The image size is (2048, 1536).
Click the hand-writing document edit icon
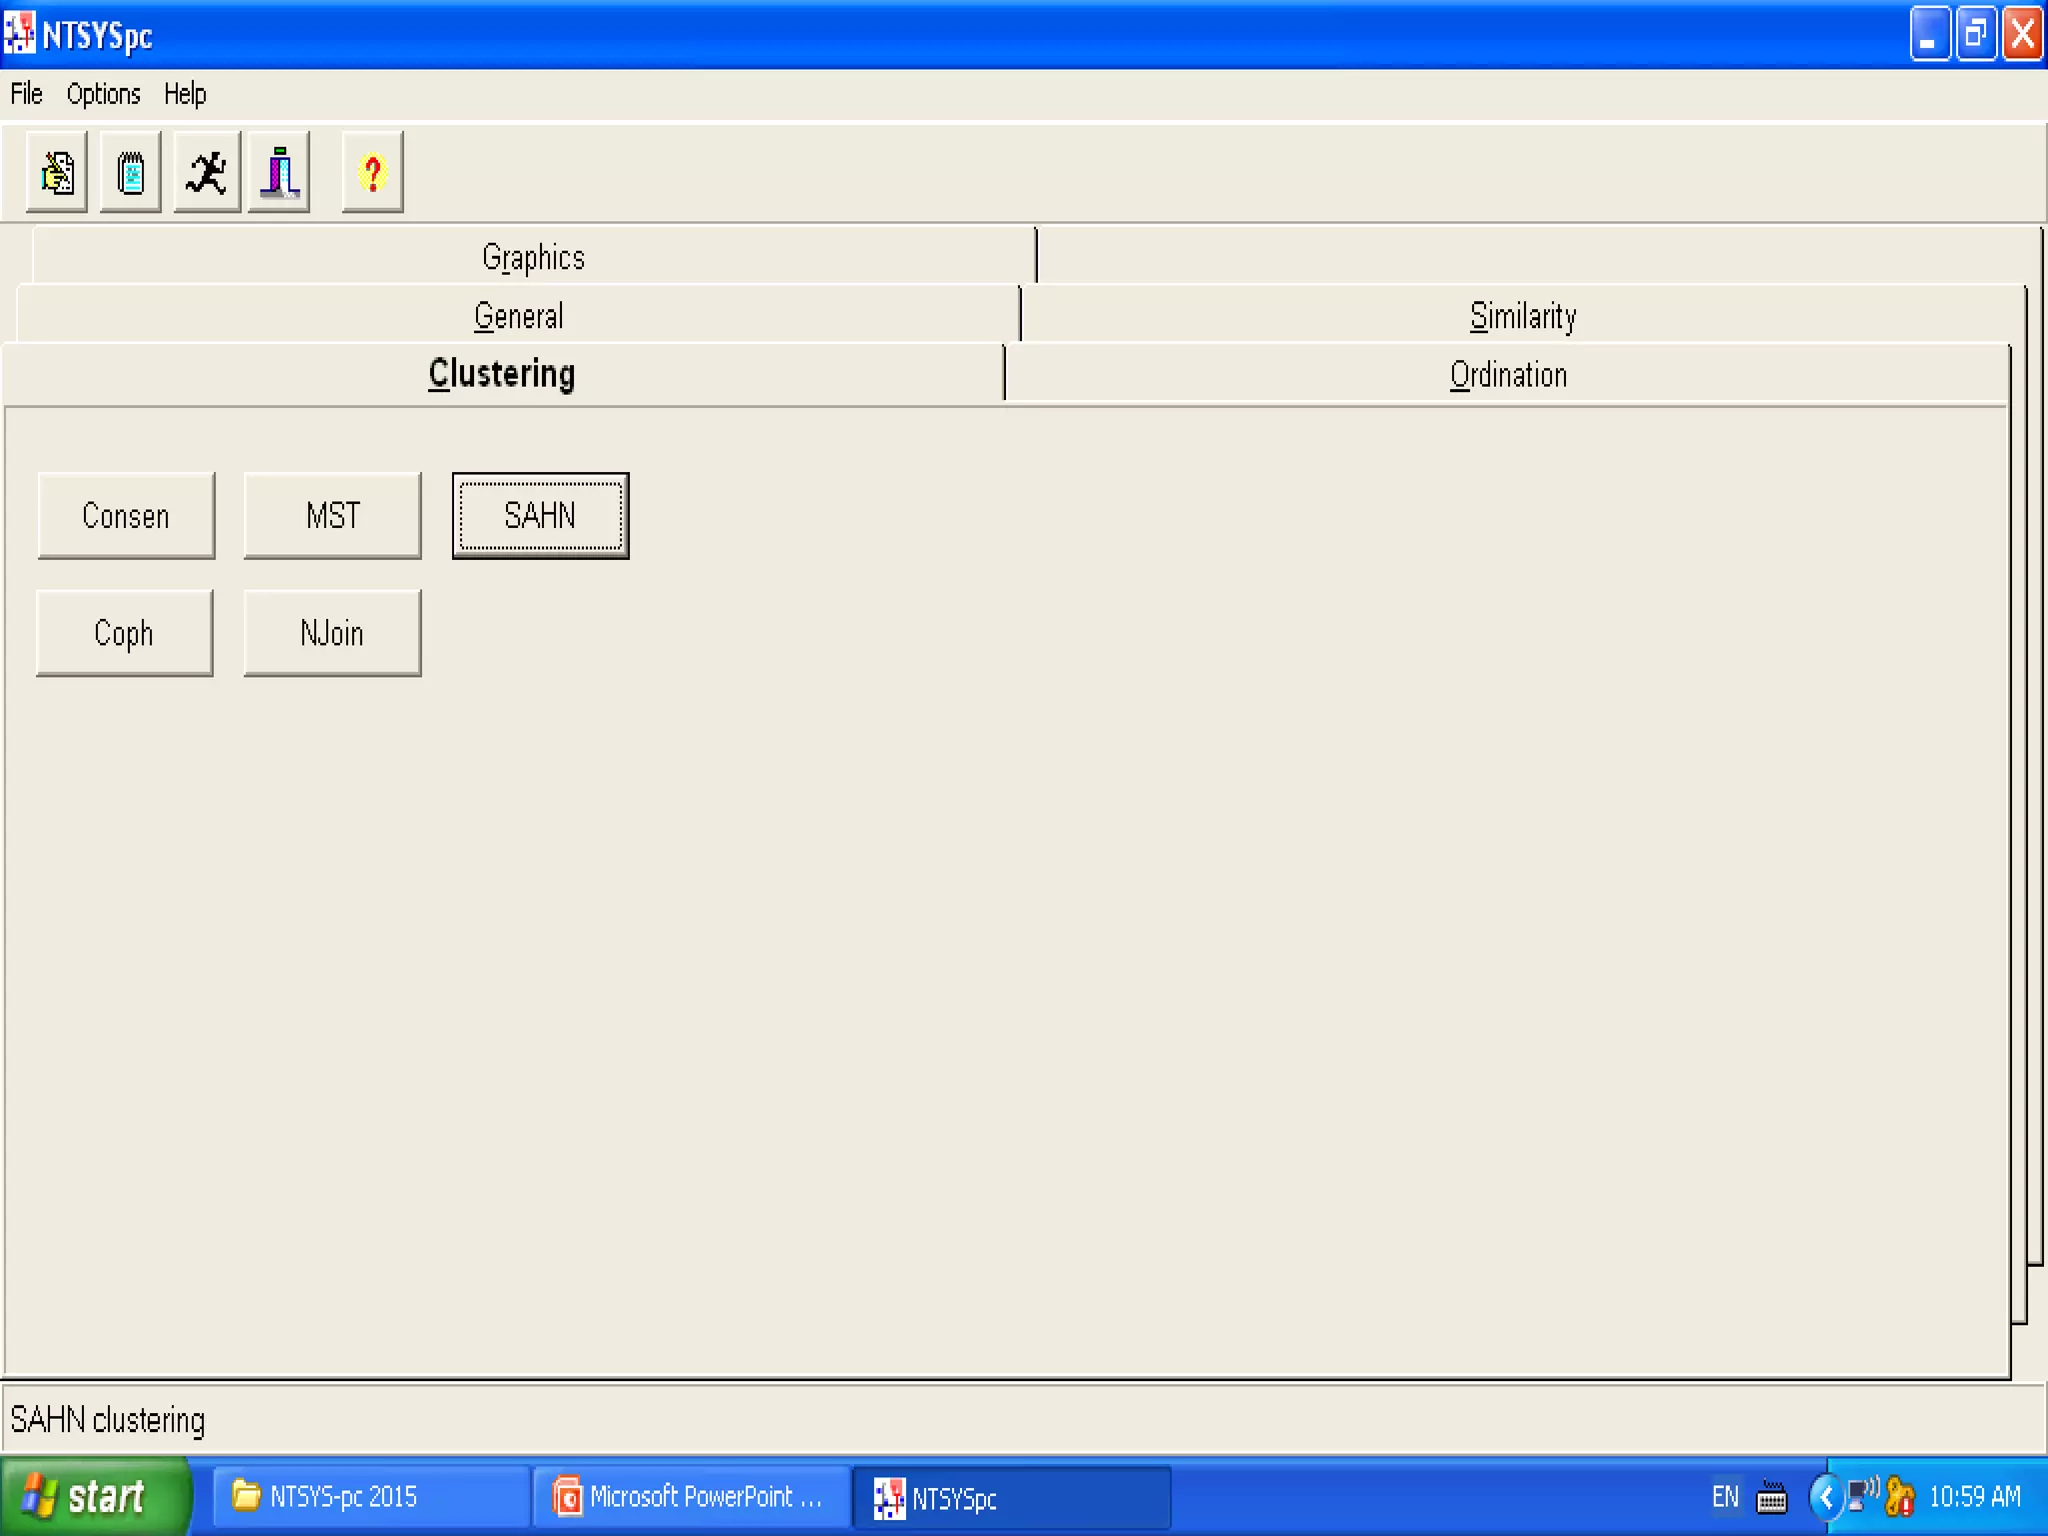click(x=57, y=172)
